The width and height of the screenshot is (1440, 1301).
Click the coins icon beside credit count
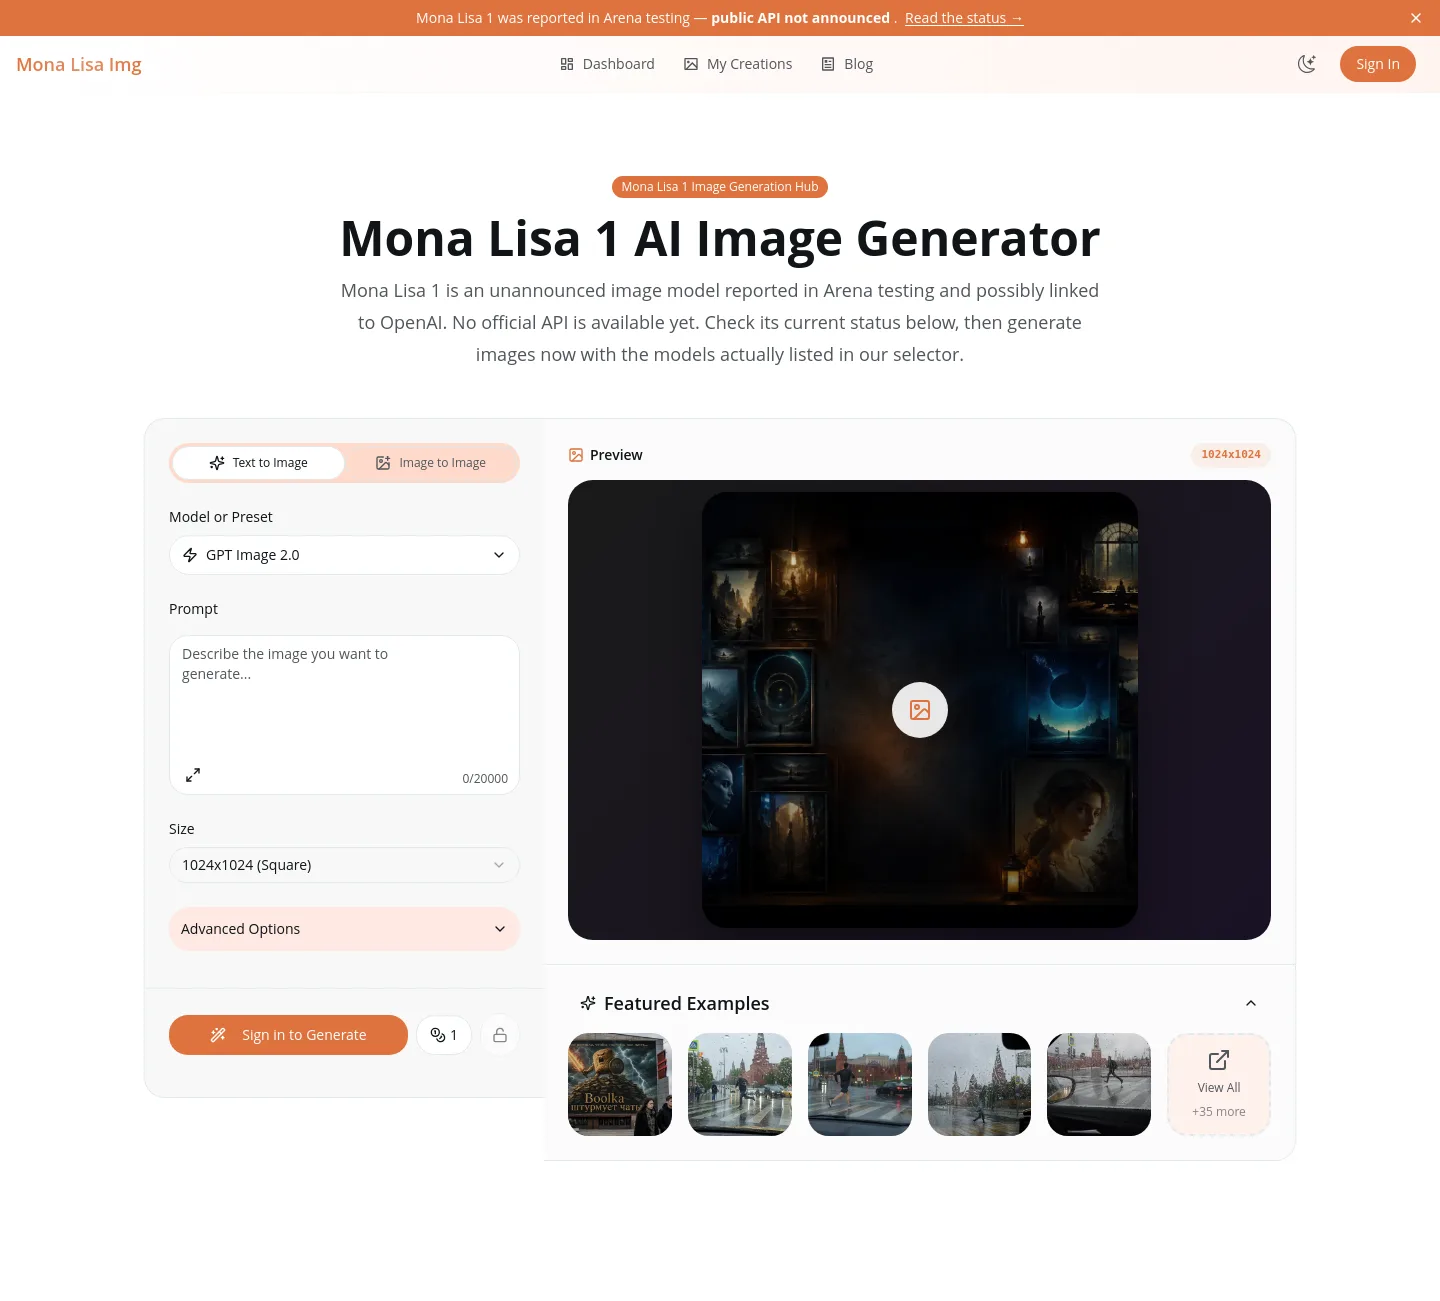pyautogui.click(x=438, y=1035)
